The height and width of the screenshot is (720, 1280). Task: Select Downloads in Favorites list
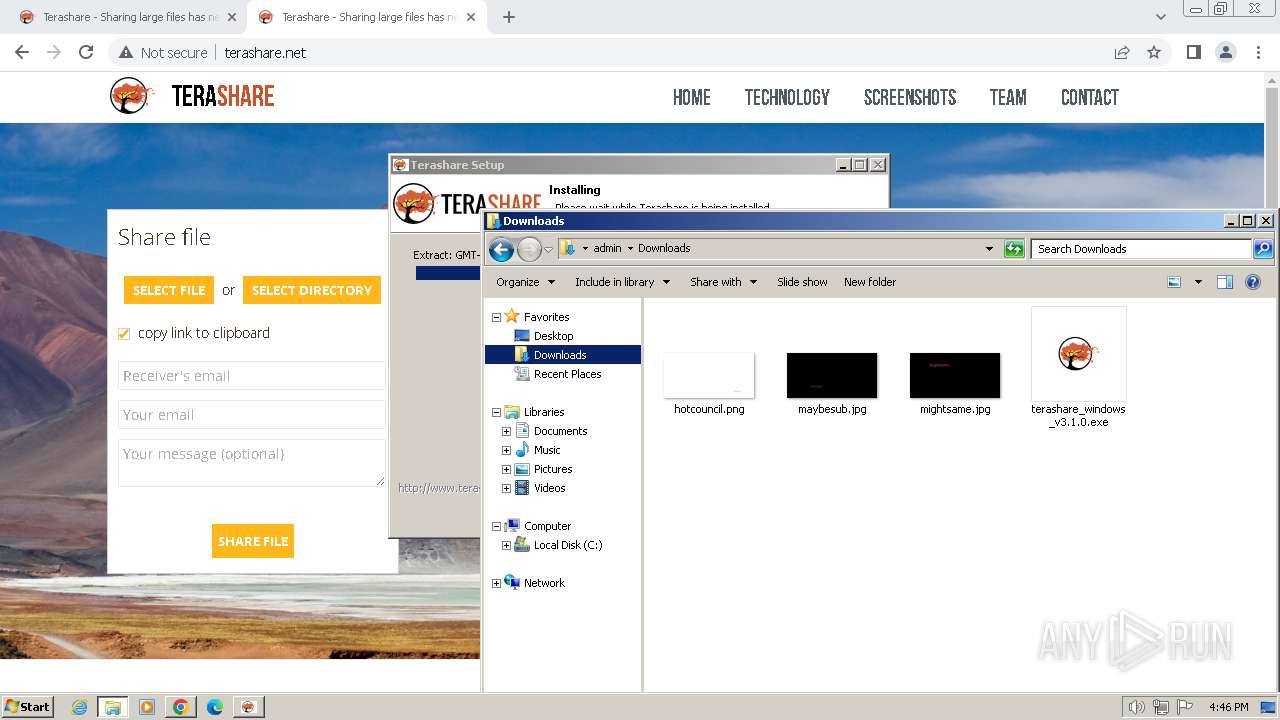coord(562,355)
